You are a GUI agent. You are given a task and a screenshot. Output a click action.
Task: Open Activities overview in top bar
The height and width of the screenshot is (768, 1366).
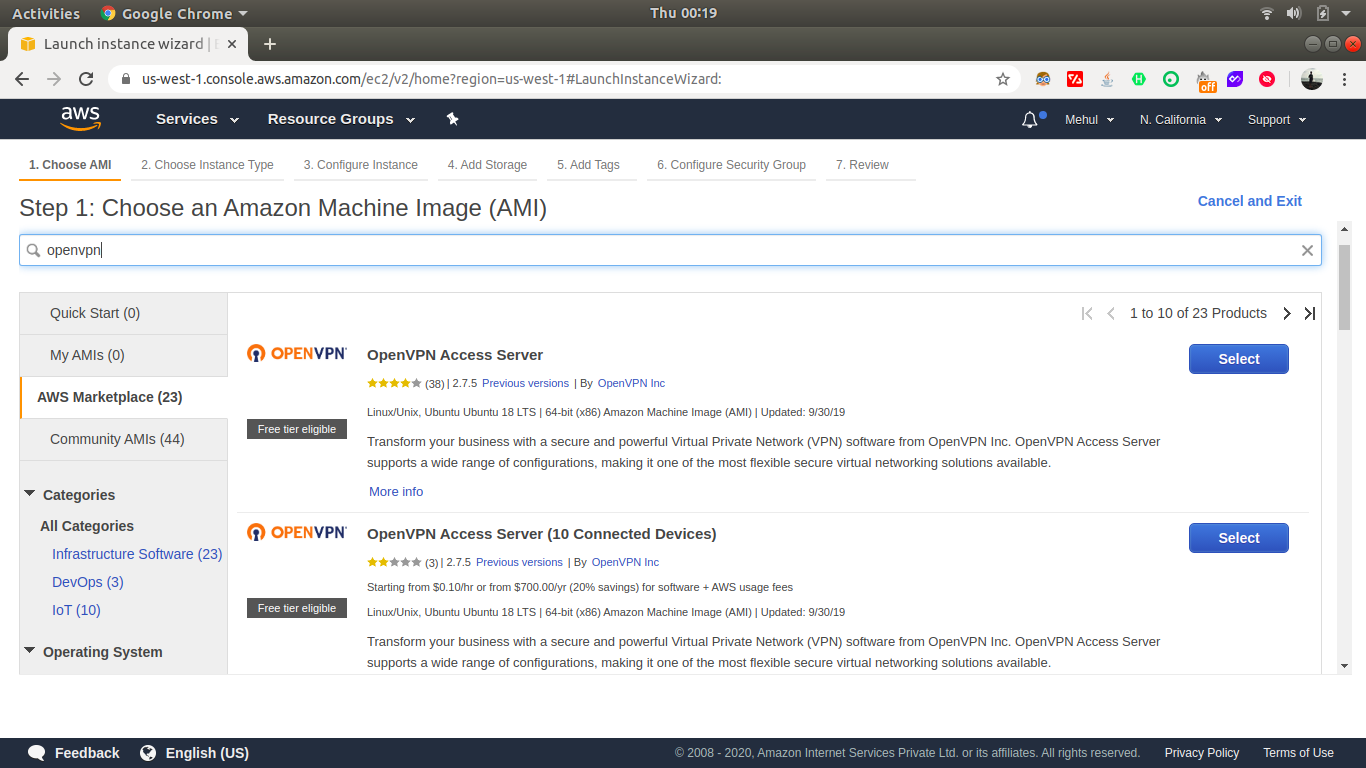(45, 13)
